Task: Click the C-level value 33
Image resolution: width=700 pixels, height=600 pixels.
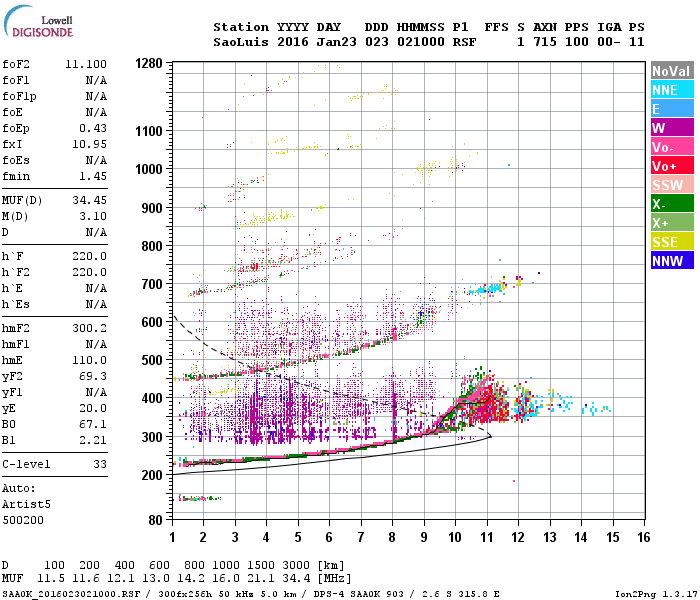Action: pyautogui.click(x=99, y=464)
